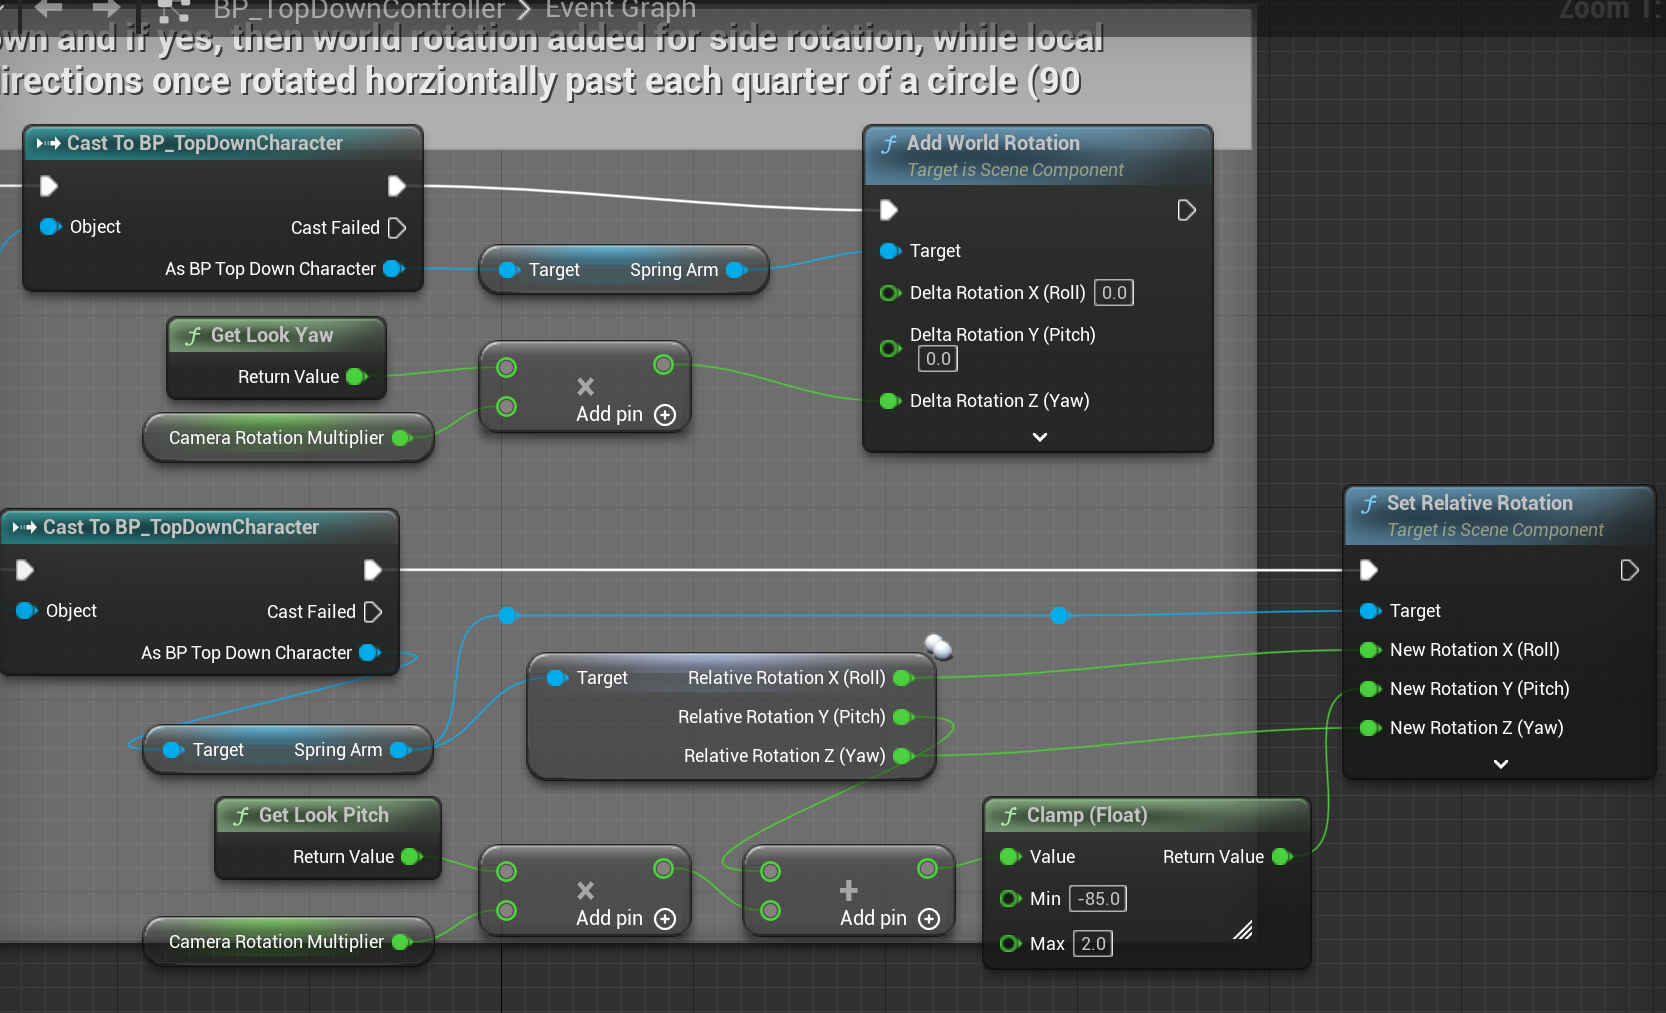Go forward using the toolbar forward arrow

106,8
